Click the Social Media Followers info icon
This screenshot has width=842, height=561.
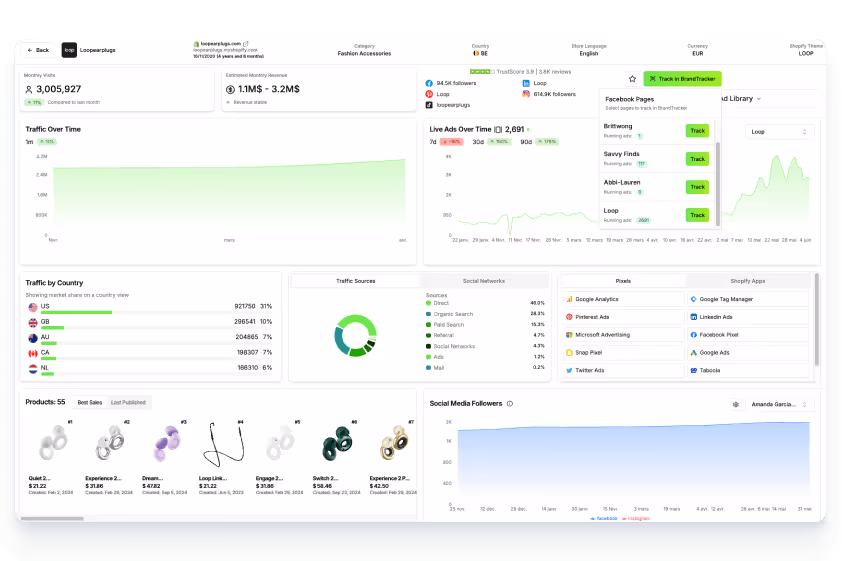[x=510, y=404]
